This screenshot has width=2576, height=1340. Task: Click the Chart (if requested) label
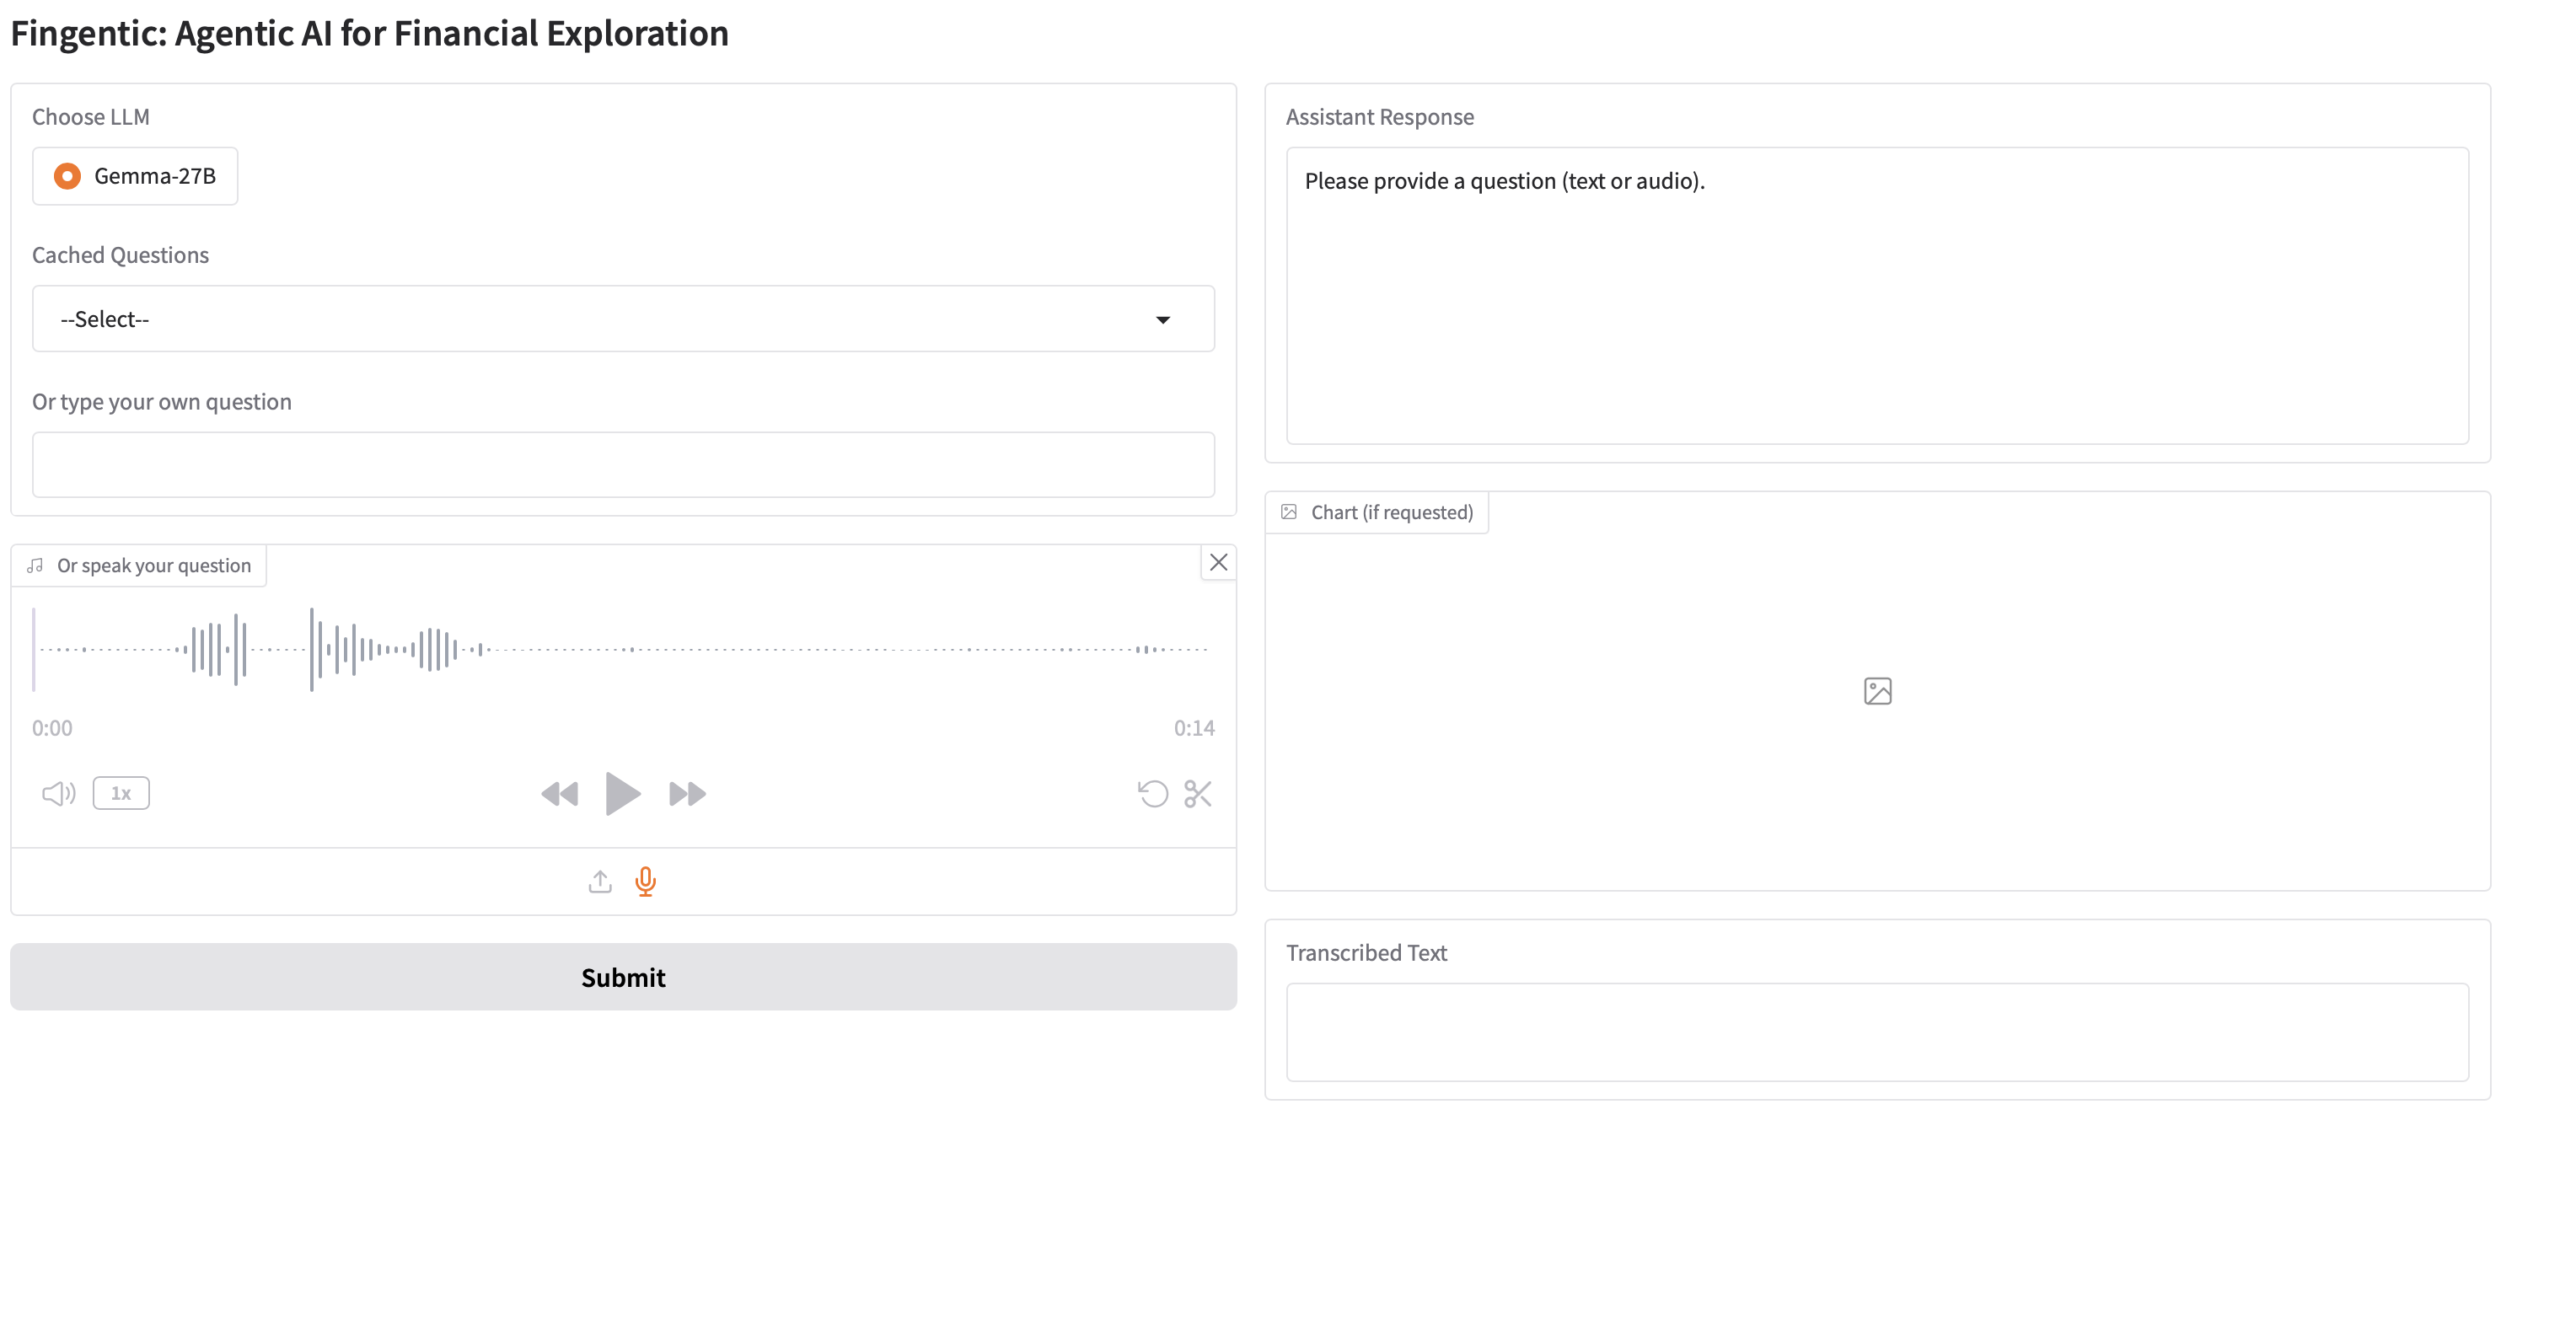(x=1390, y=512)
